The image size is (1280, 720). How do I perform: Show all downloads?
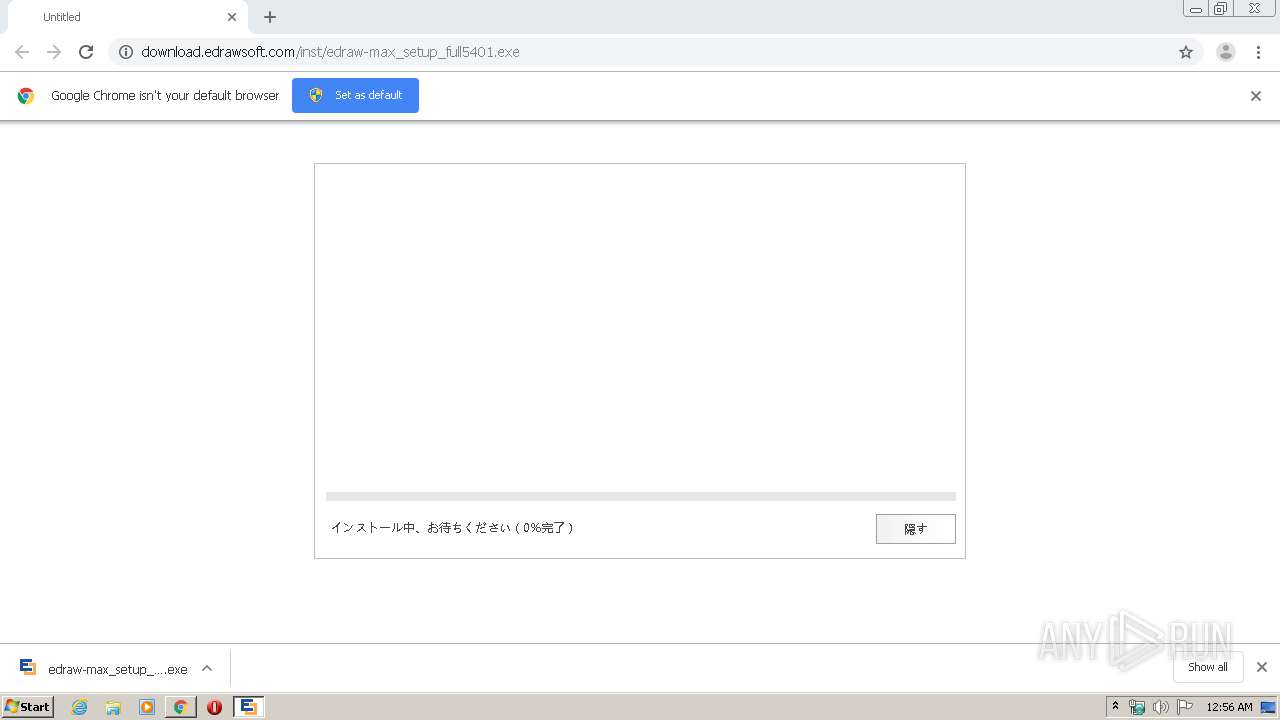[1208, 667]
